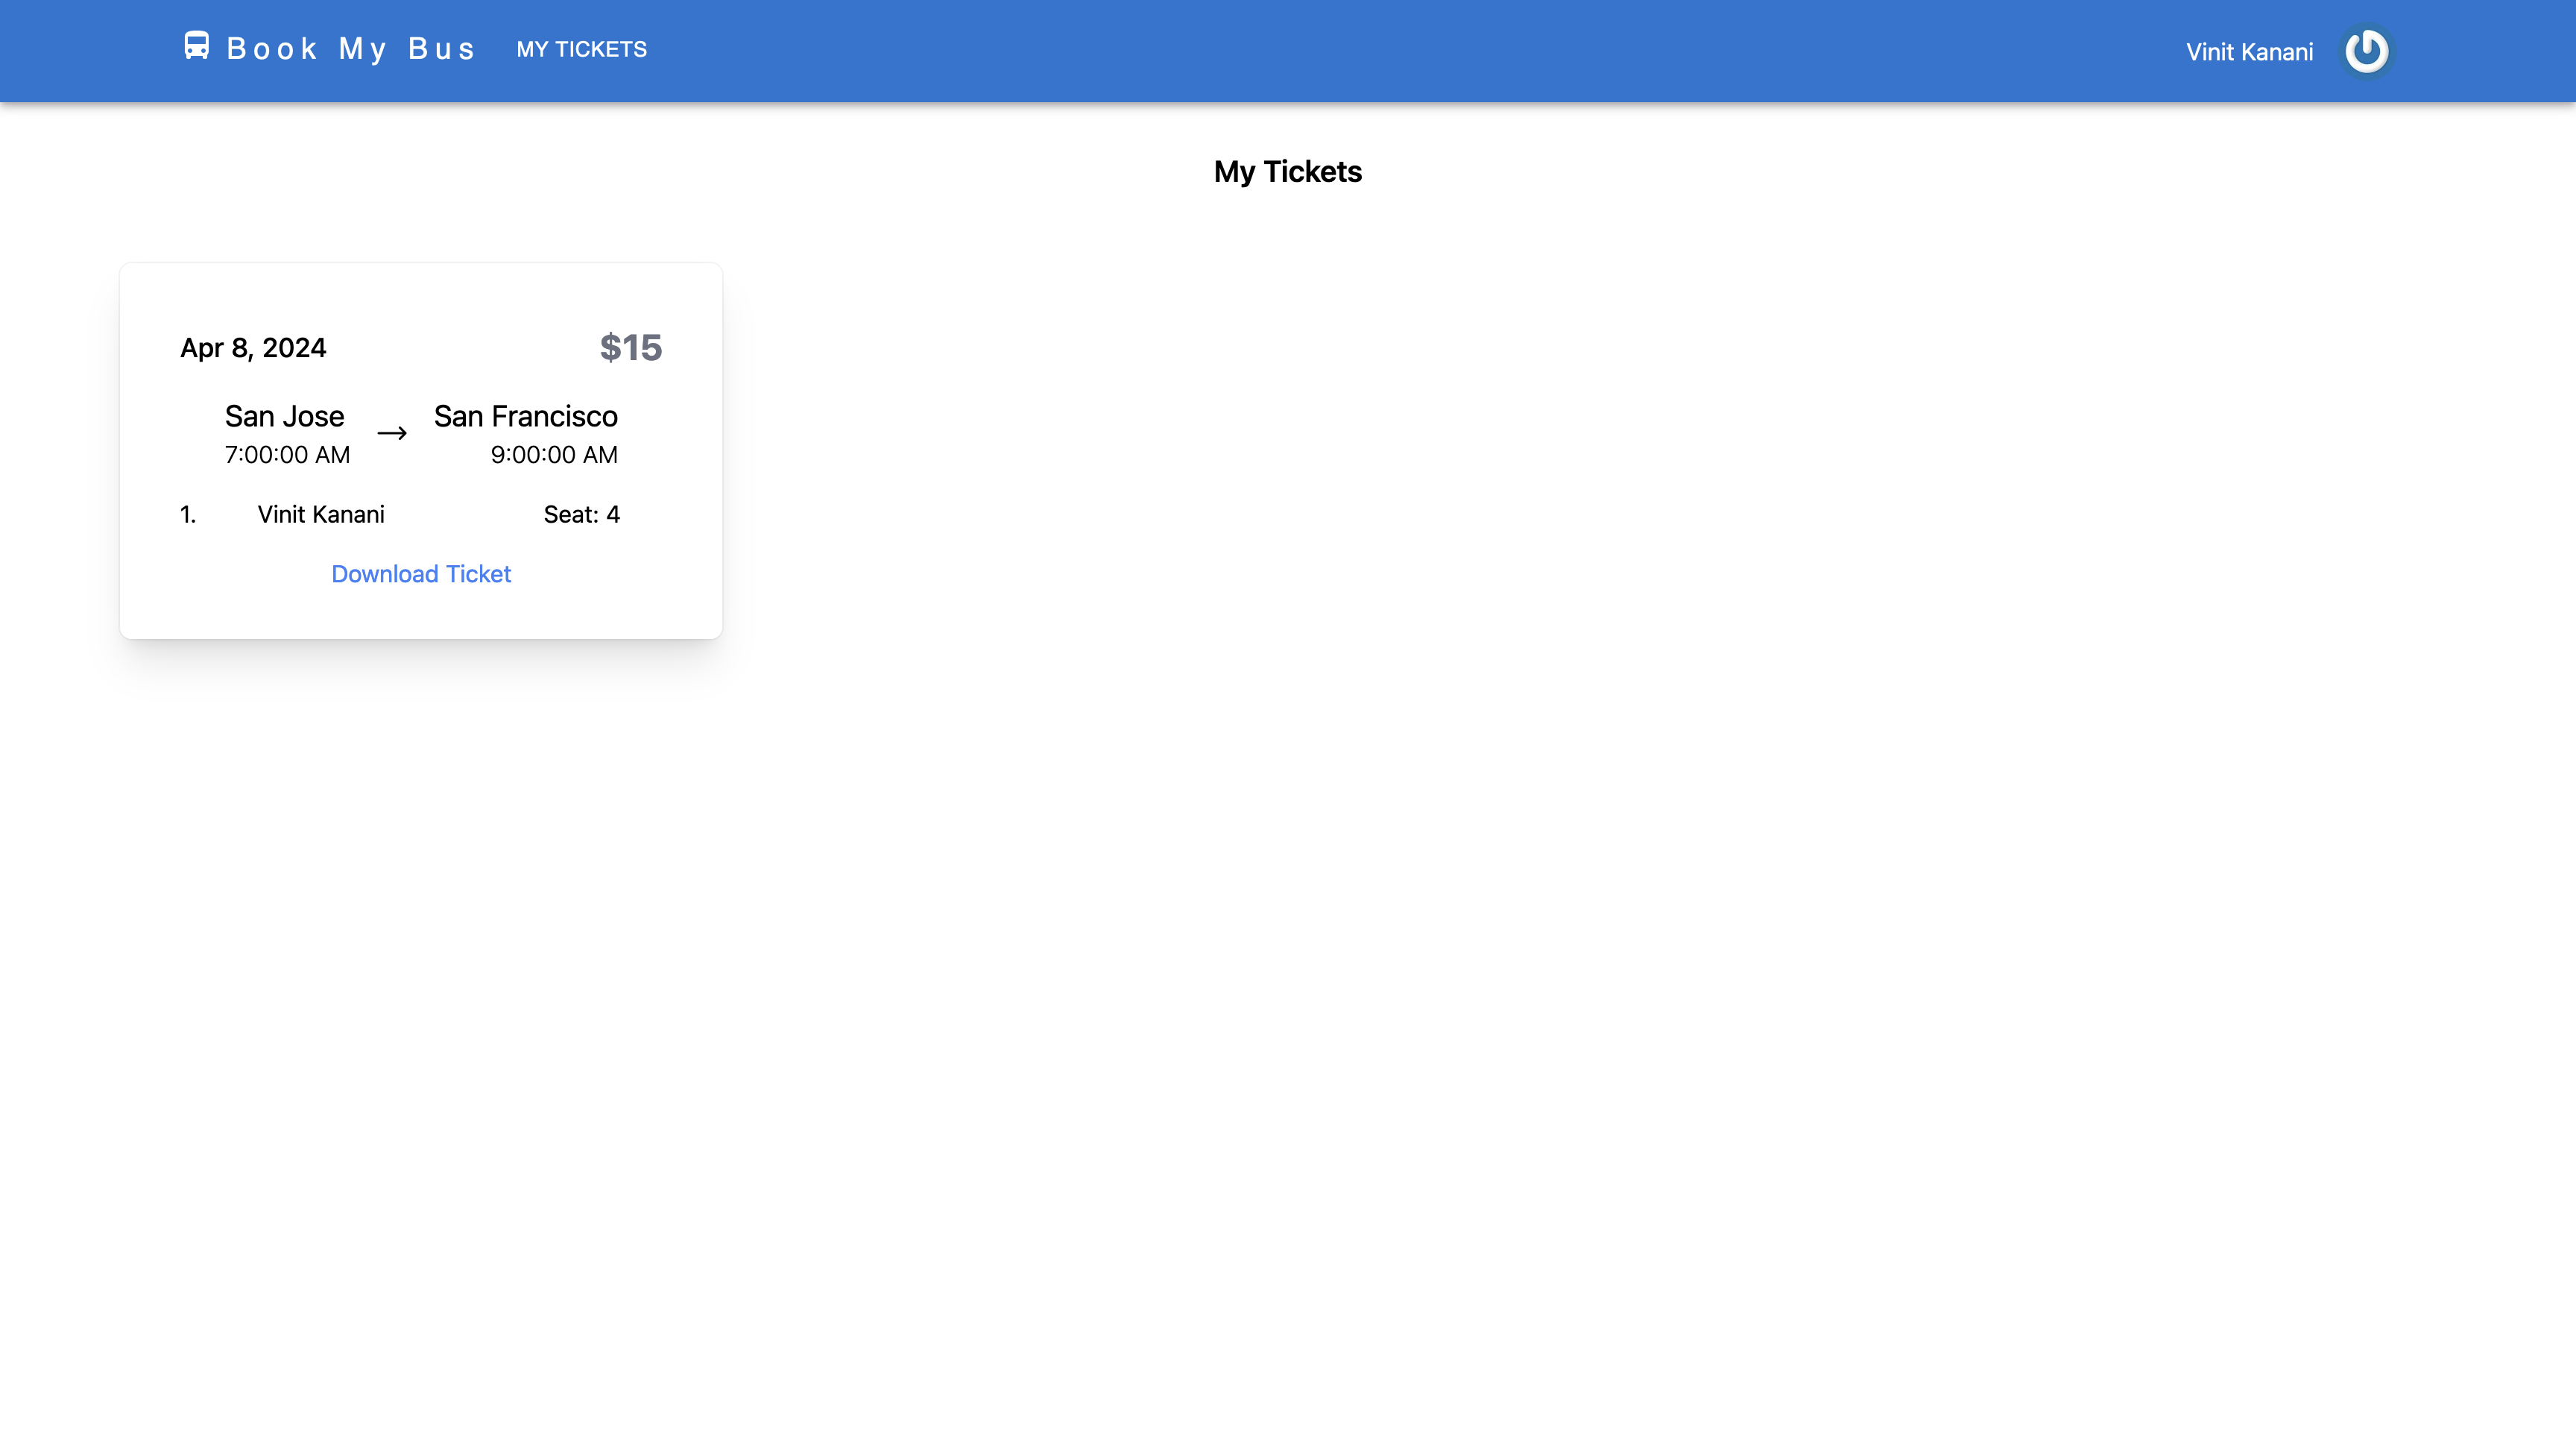Open the MY TICKETS nav item
Screen dimensions: 2576x1442
pyautogui.click(x=581, y=49)
